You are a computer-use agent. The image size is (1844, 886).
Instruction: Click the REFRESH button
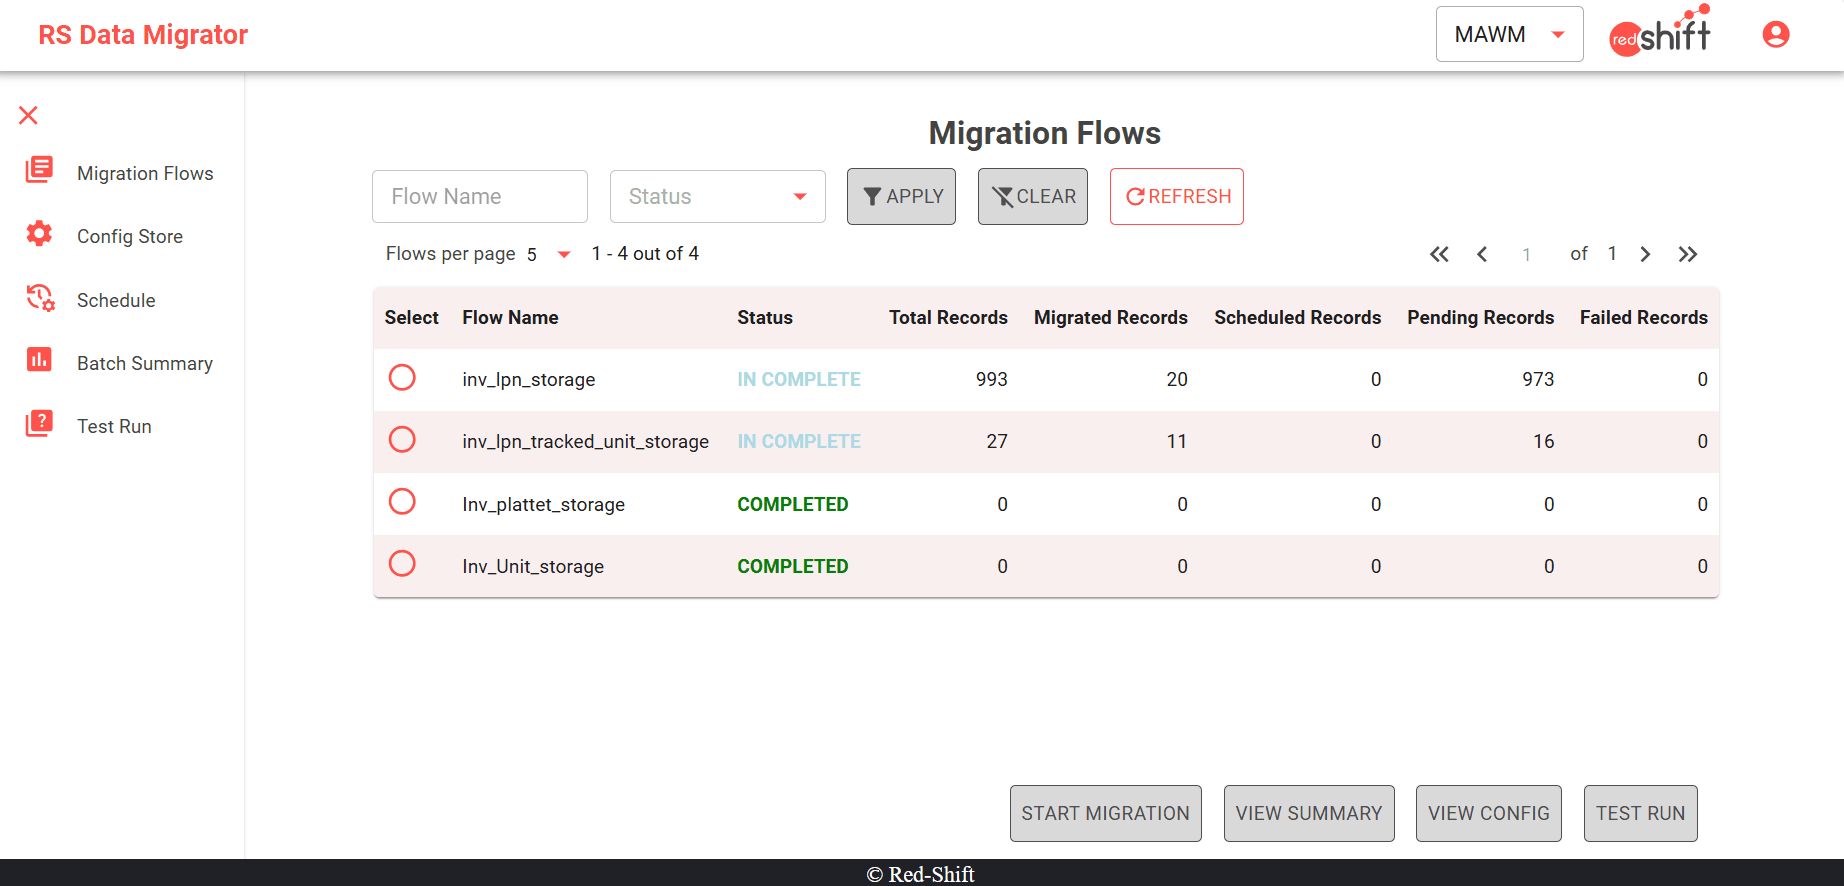coord(1176,197)
